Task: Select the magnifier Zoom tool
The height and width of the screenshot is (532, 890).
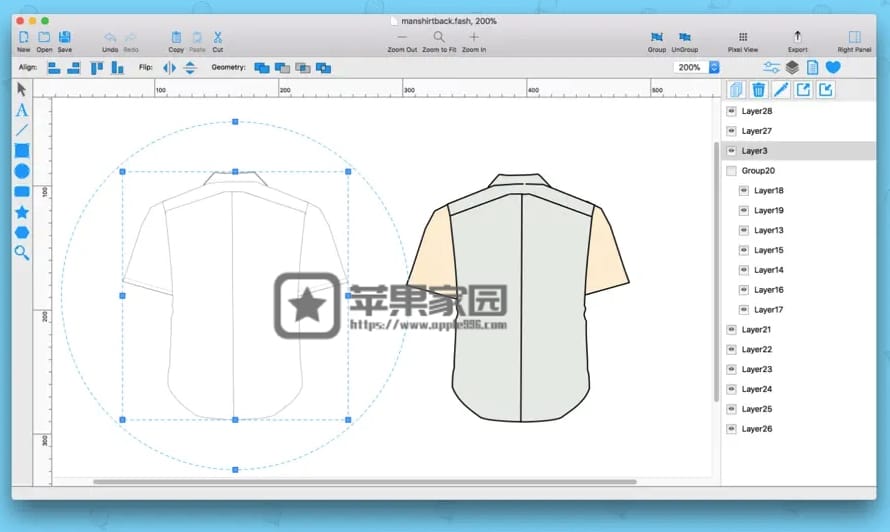Action: pyautogui.click(x=22, y=253)
